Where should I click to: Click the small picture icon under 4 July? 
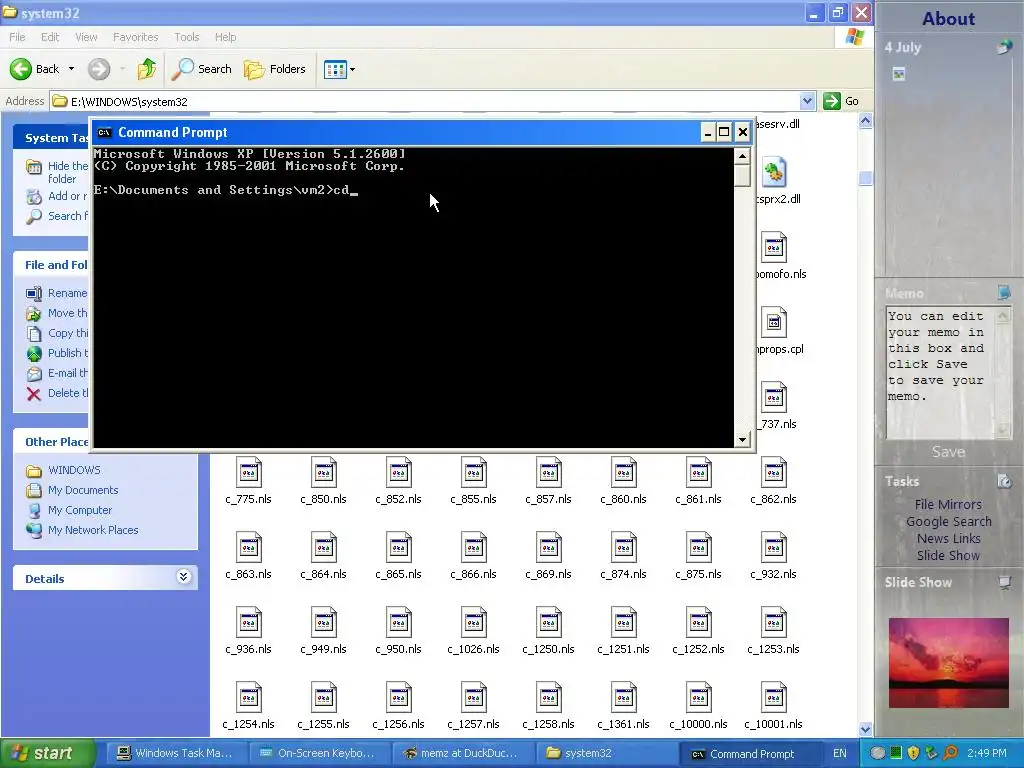click(x=899, y=74)
